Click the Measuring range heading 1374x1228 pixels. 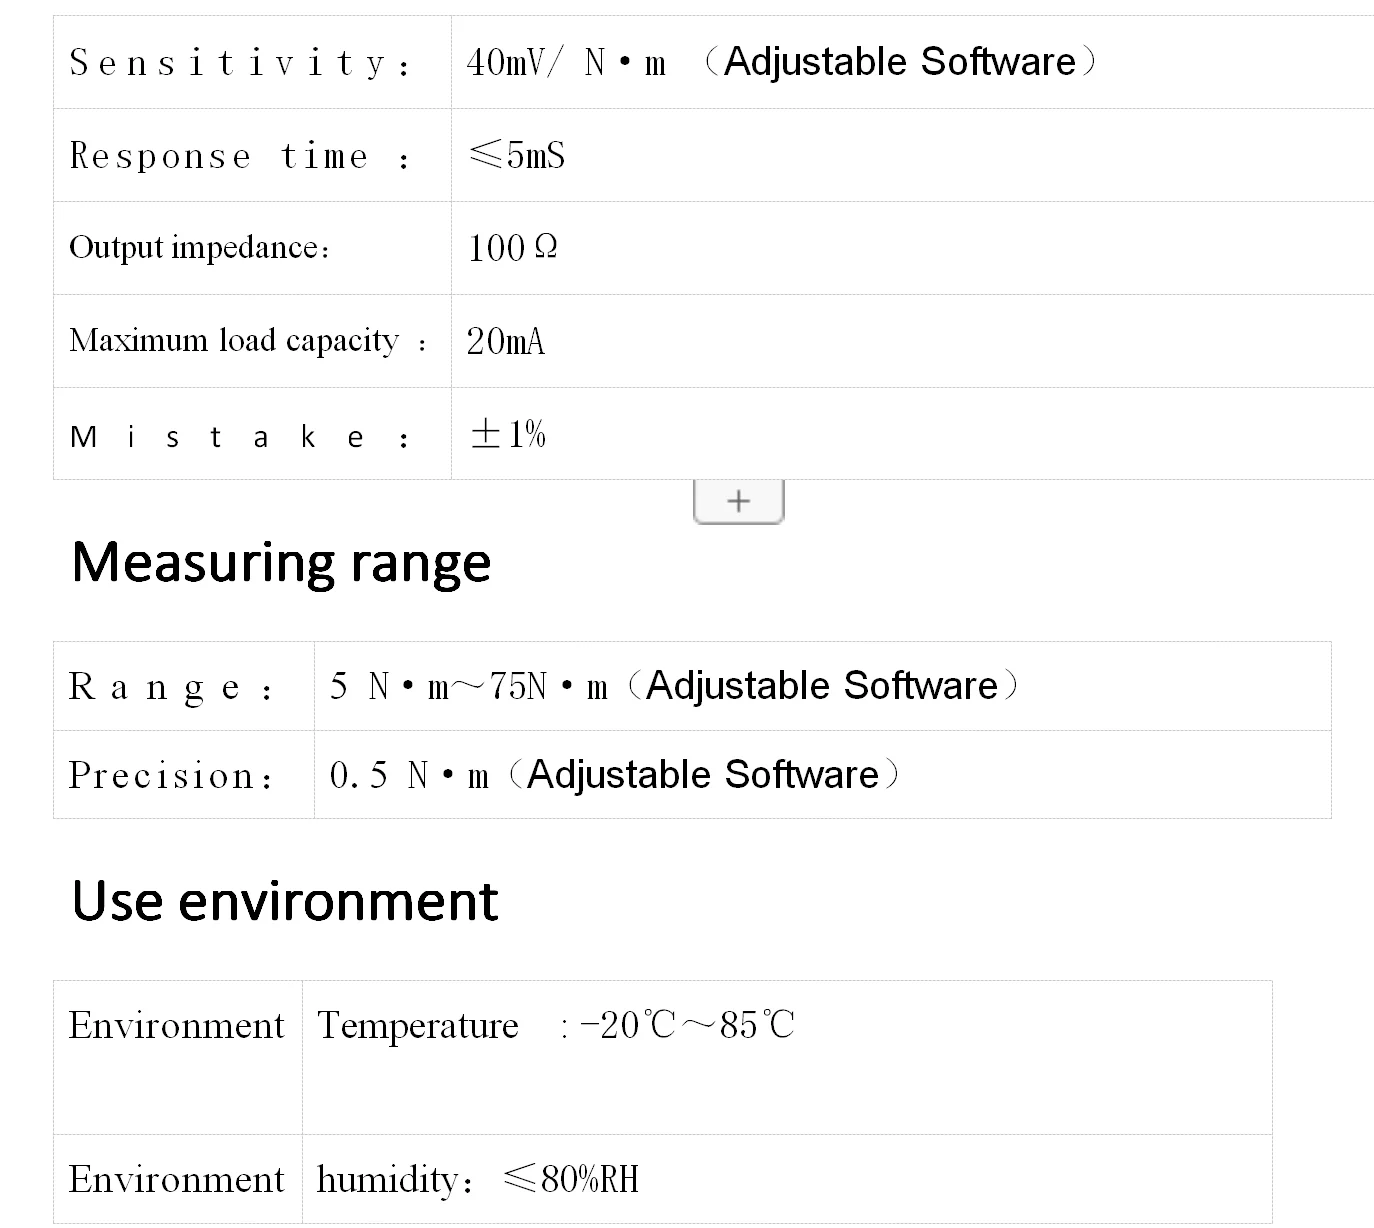[281, 562]
